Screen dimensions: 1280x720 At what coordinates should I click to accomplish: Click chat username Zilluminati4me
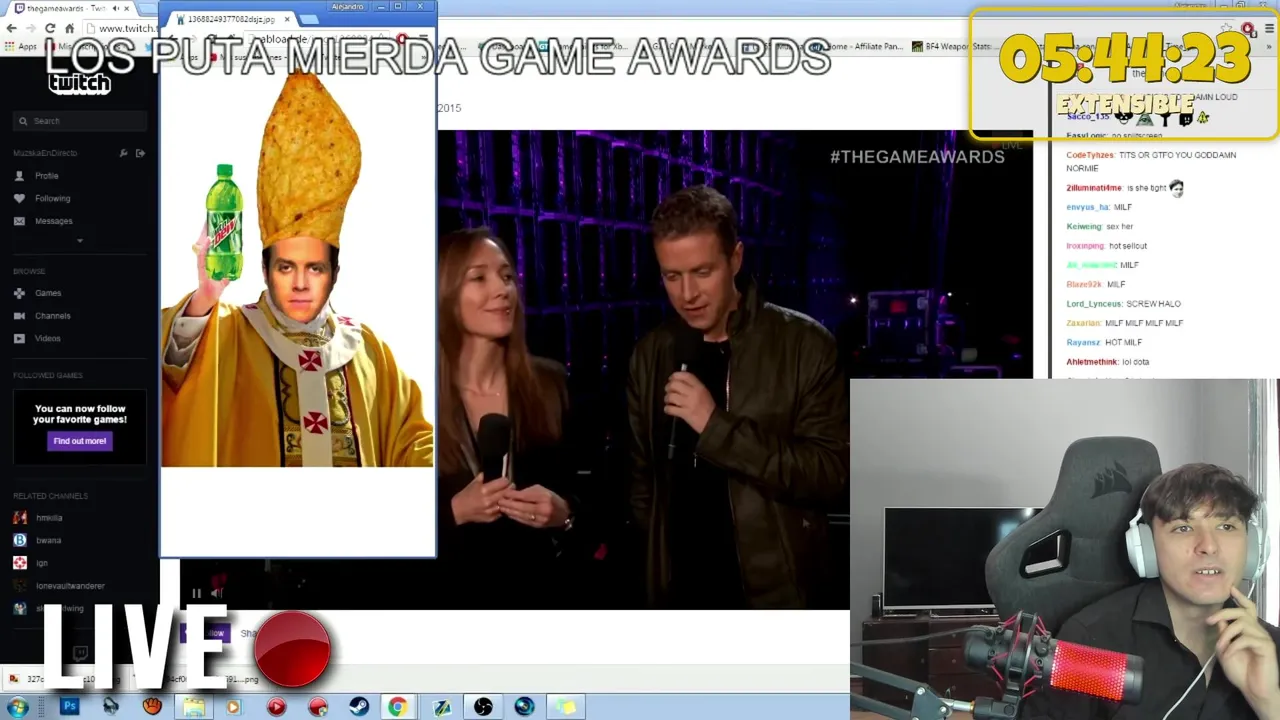coord(1094,188)
